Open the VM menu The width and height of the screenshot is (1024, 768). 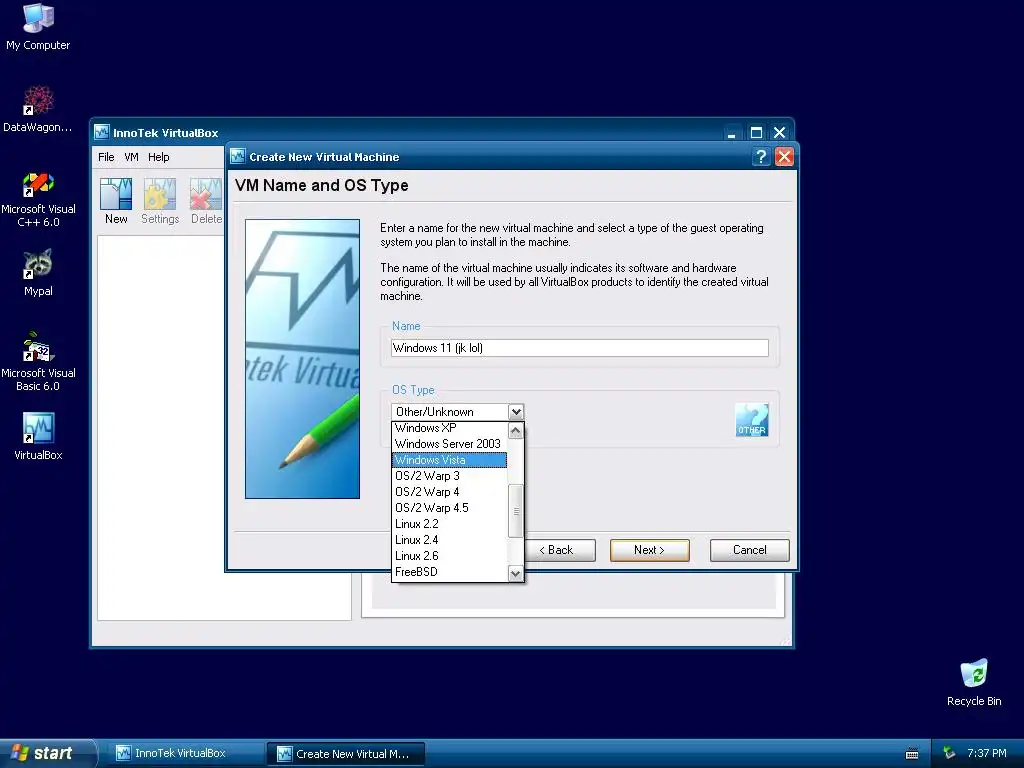click(131, 157)
